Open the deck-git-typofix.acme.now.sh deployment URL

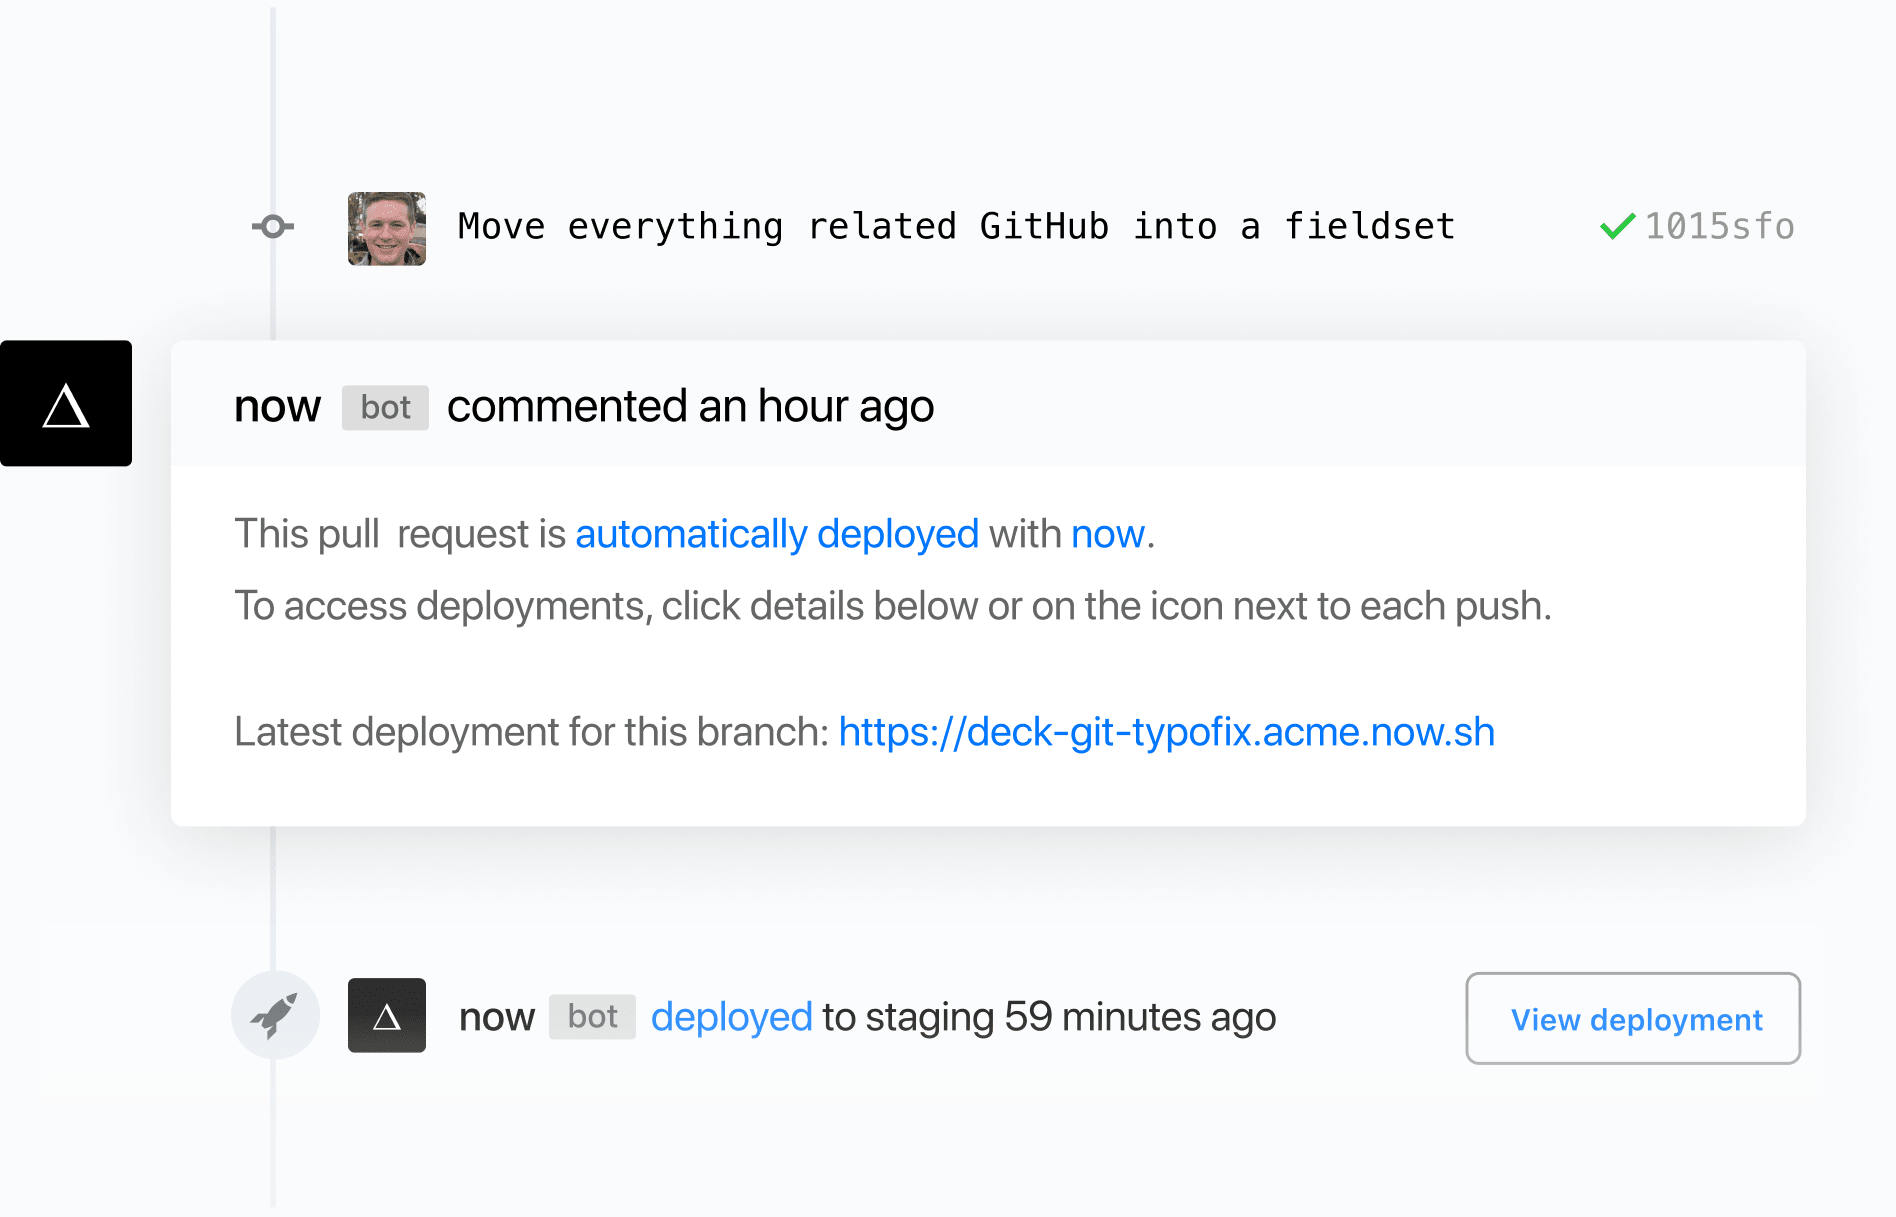(1166, 732)
